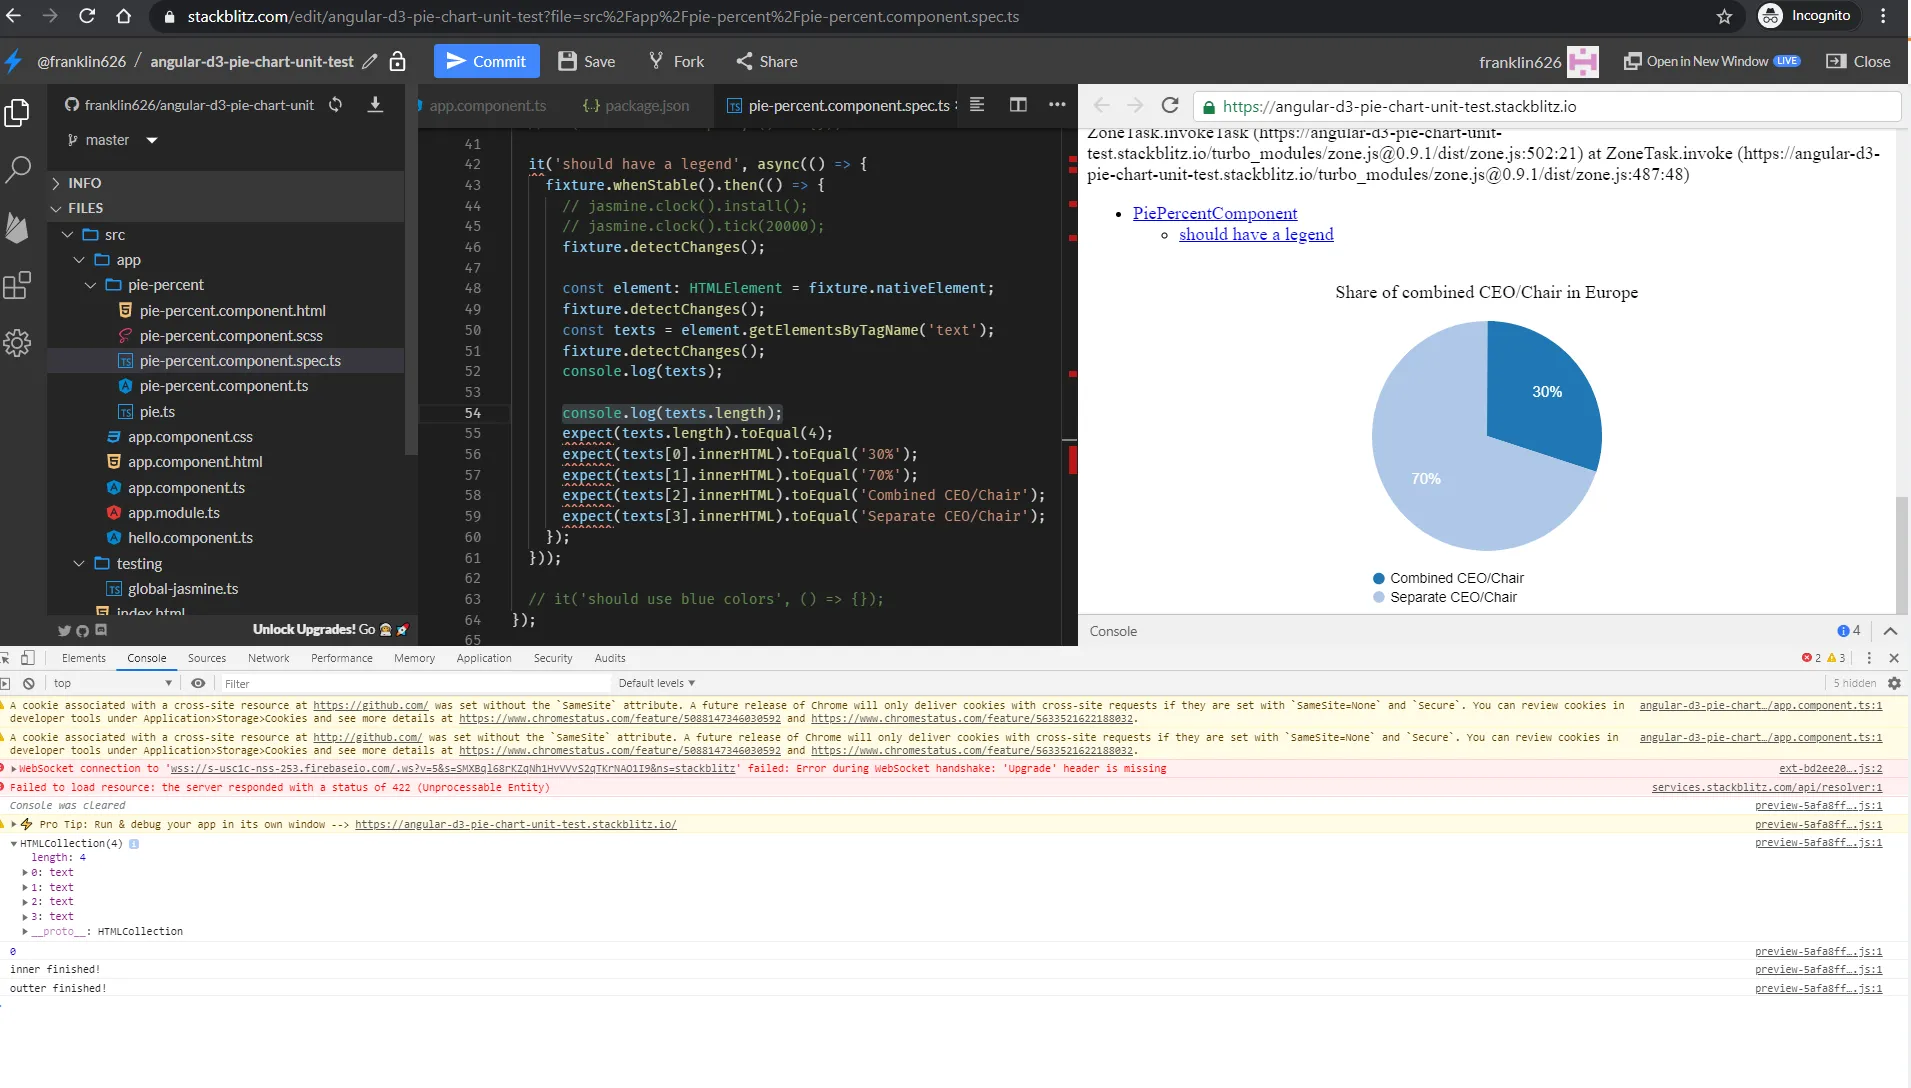Format the document with the lines icon
This screenshot has height=1088, width=1911.
977,105
